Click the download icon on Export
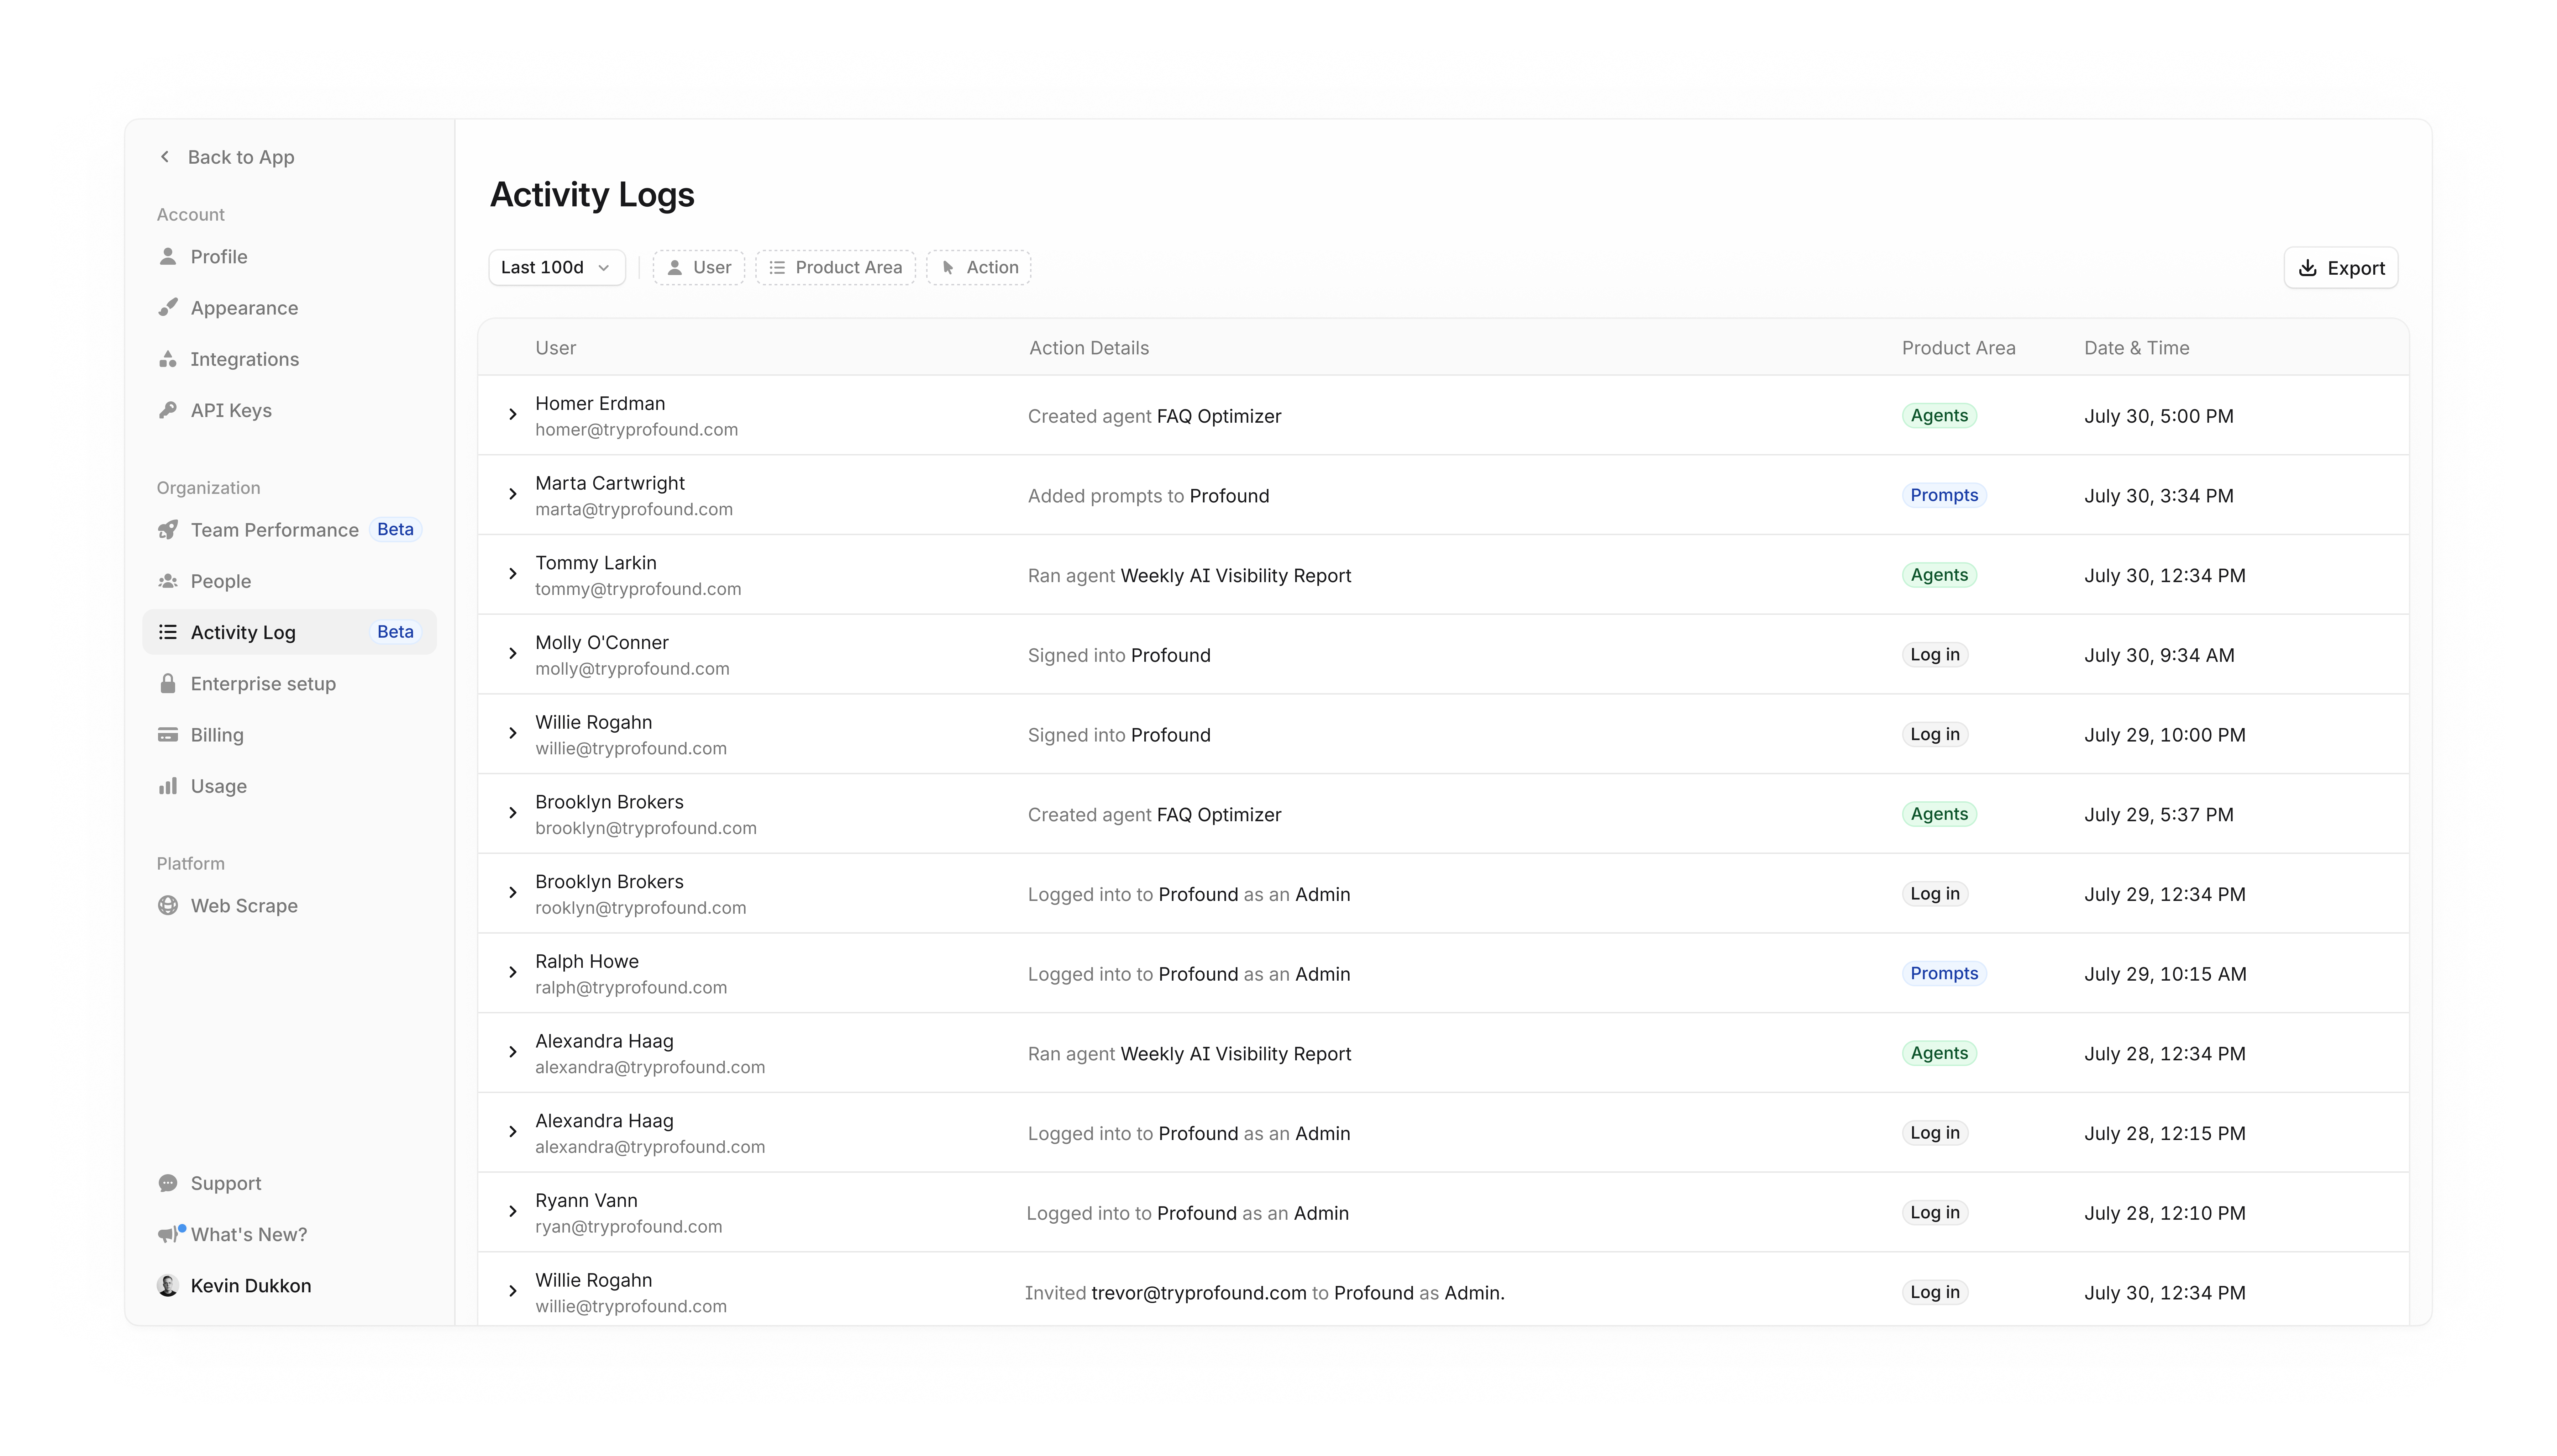The width and height of the screenshot is (2557, 1456). pyautogui.click(x=2308, y=268)
